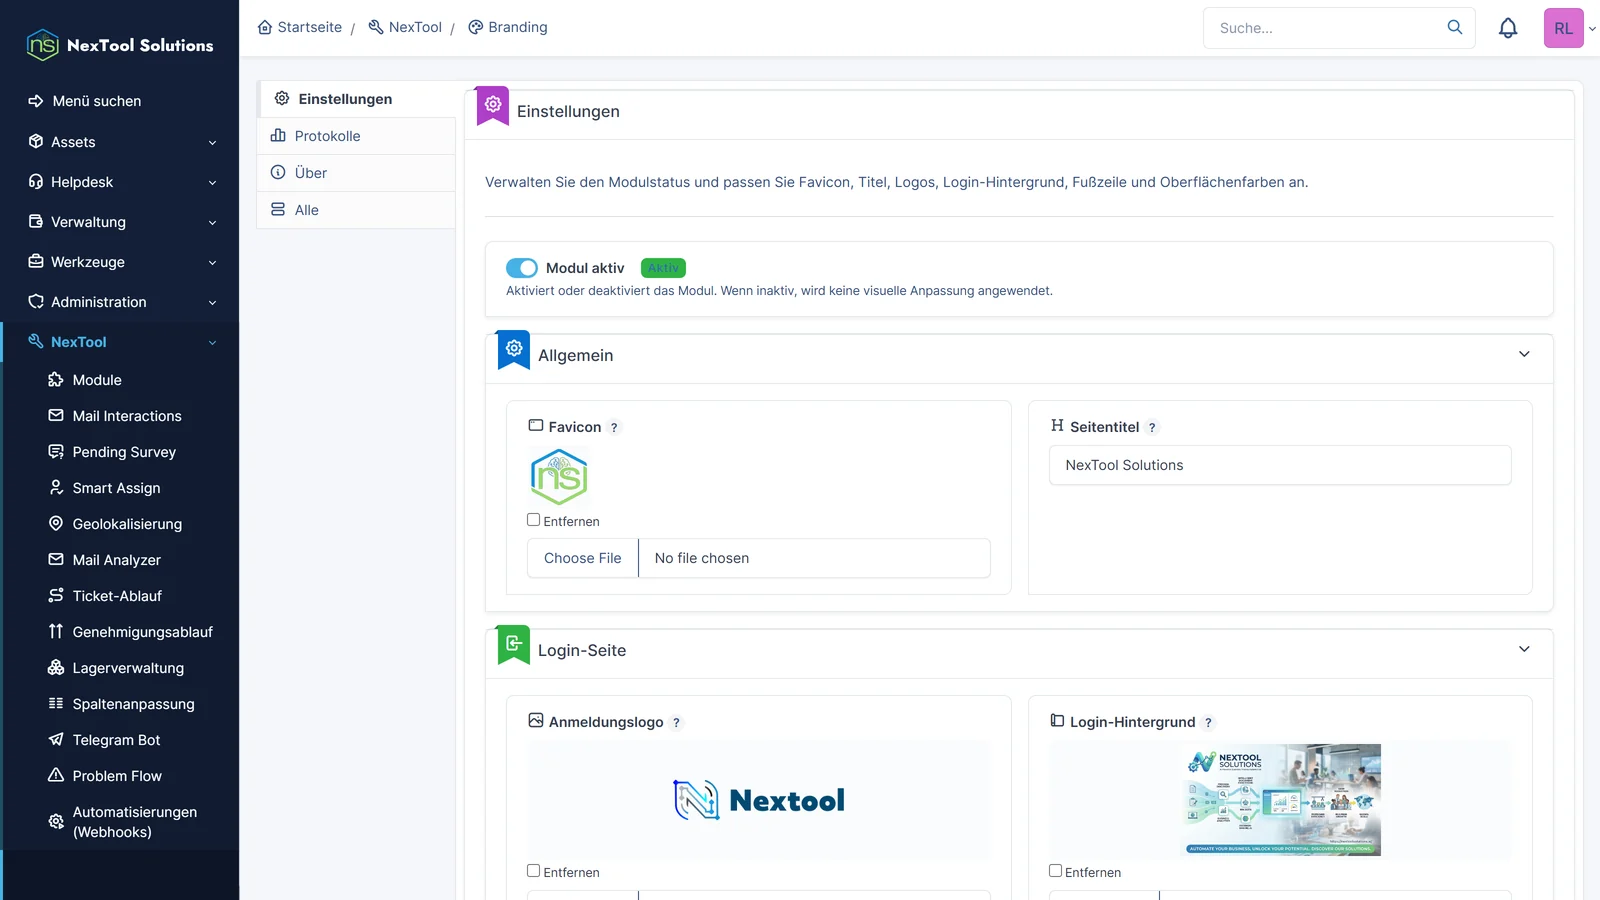The height and width of the screenshot is (900, 1600).
Task: Collapse the Login-Seite section
Action: pyautogui.click(x=1524, y=649)
